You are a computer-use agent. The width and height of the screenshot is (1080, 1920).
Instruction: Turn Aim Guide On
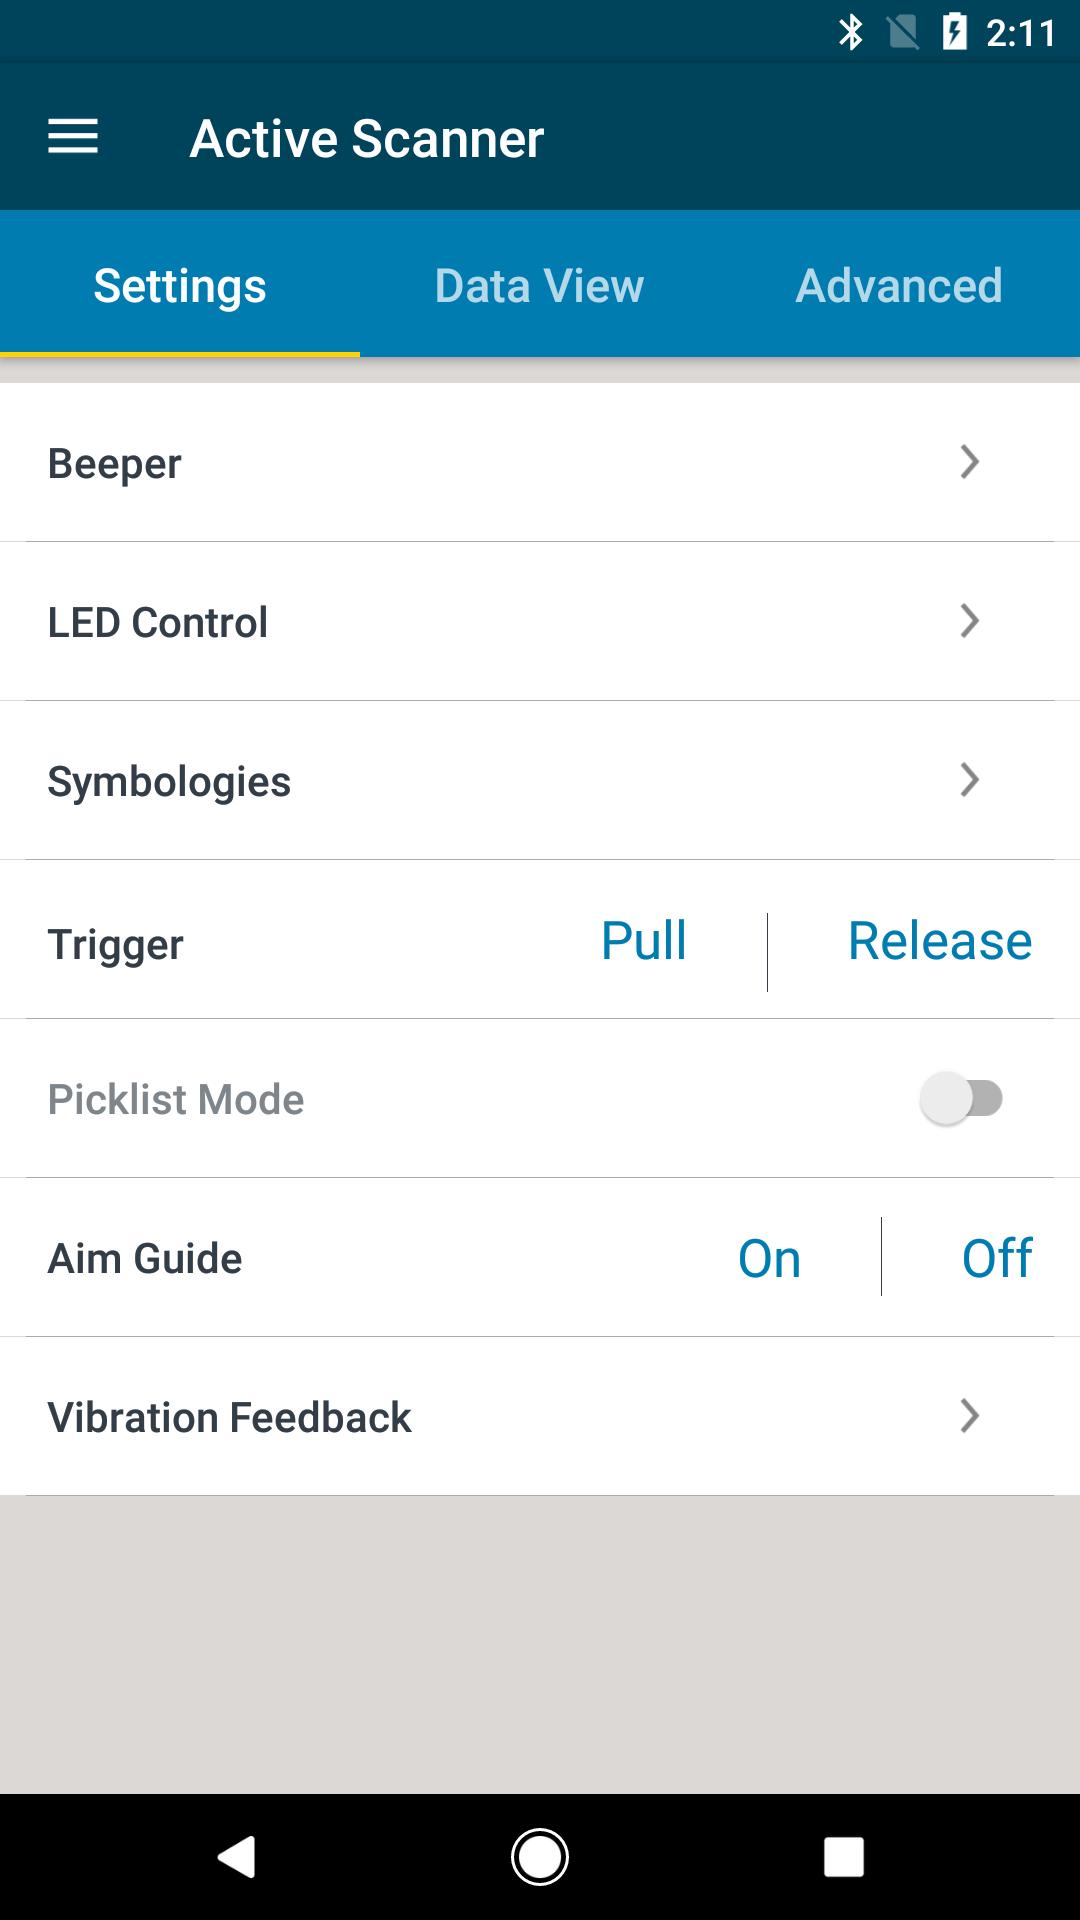pyautogui.click(x=769, y=1258)
